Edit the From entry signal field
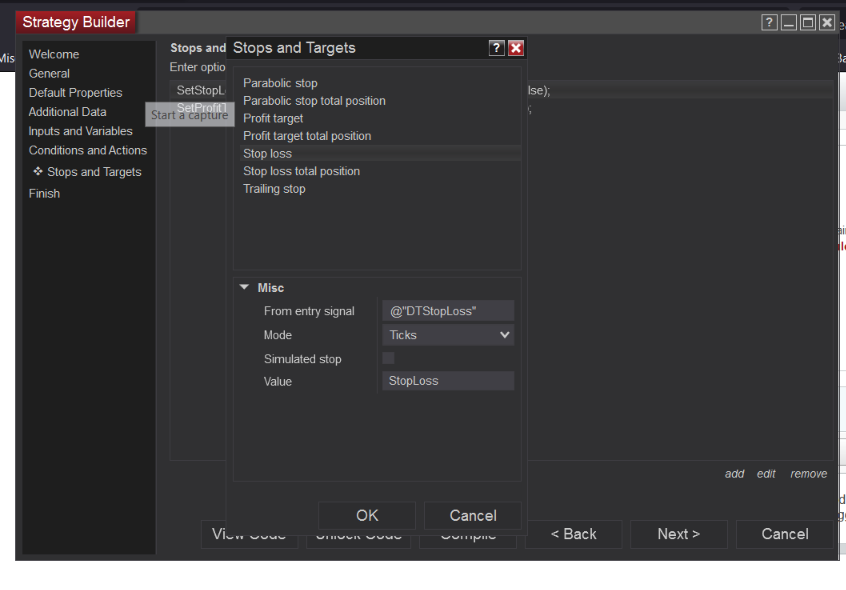The image size is (846, 590). point(448,311)
